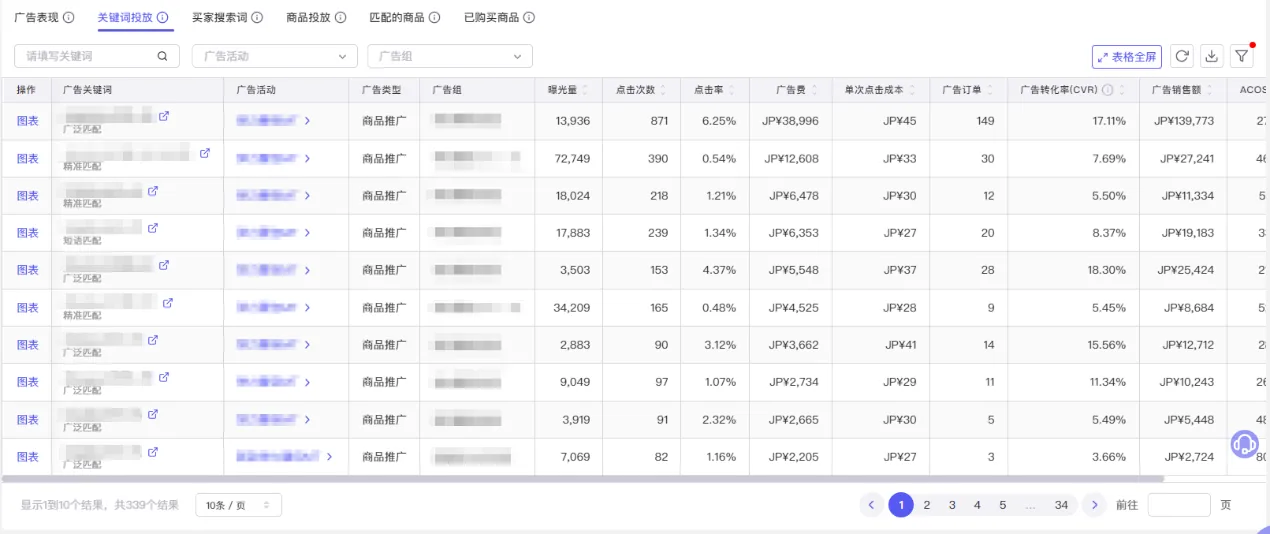Expand campaign chevron in 34,209 row
Screen dimensions: 1270x534
307,308
